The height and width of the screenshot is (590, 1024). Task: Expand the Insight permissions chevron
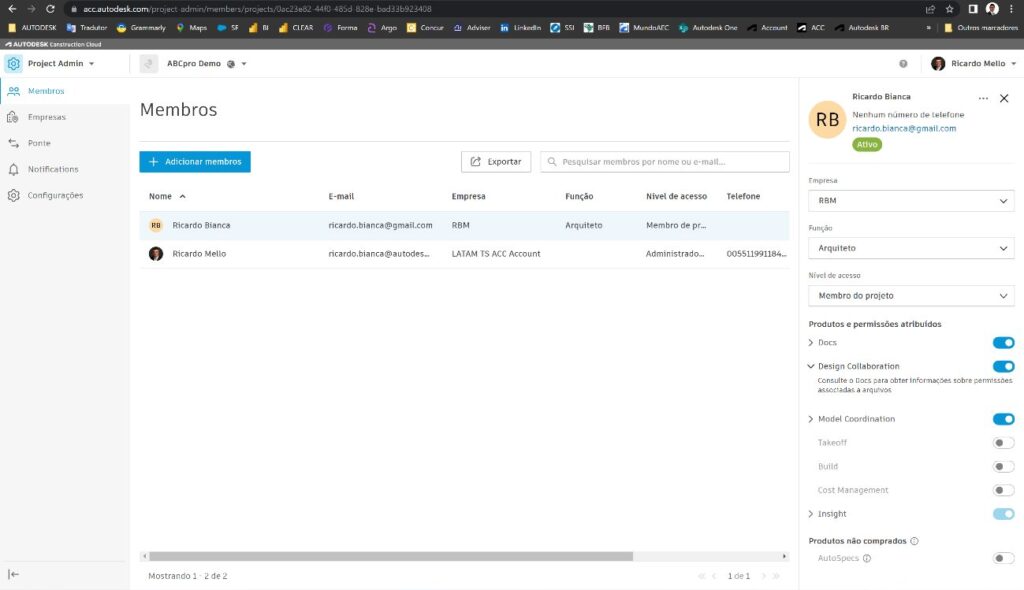click(x=811, y=514)
